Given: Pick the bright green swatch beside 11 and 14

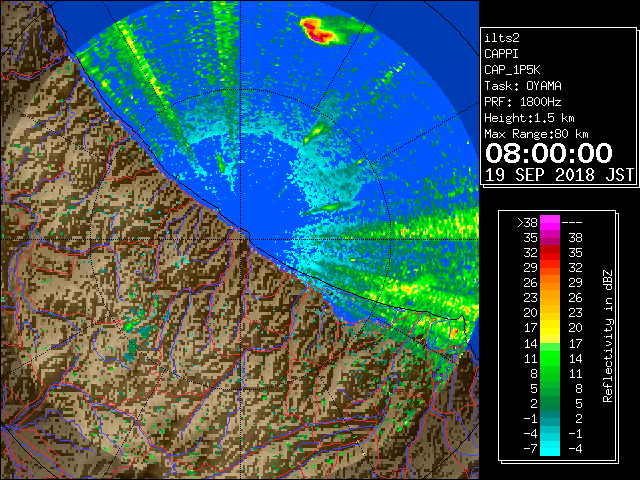Looking at the screenshot, I should click(550, 358).
